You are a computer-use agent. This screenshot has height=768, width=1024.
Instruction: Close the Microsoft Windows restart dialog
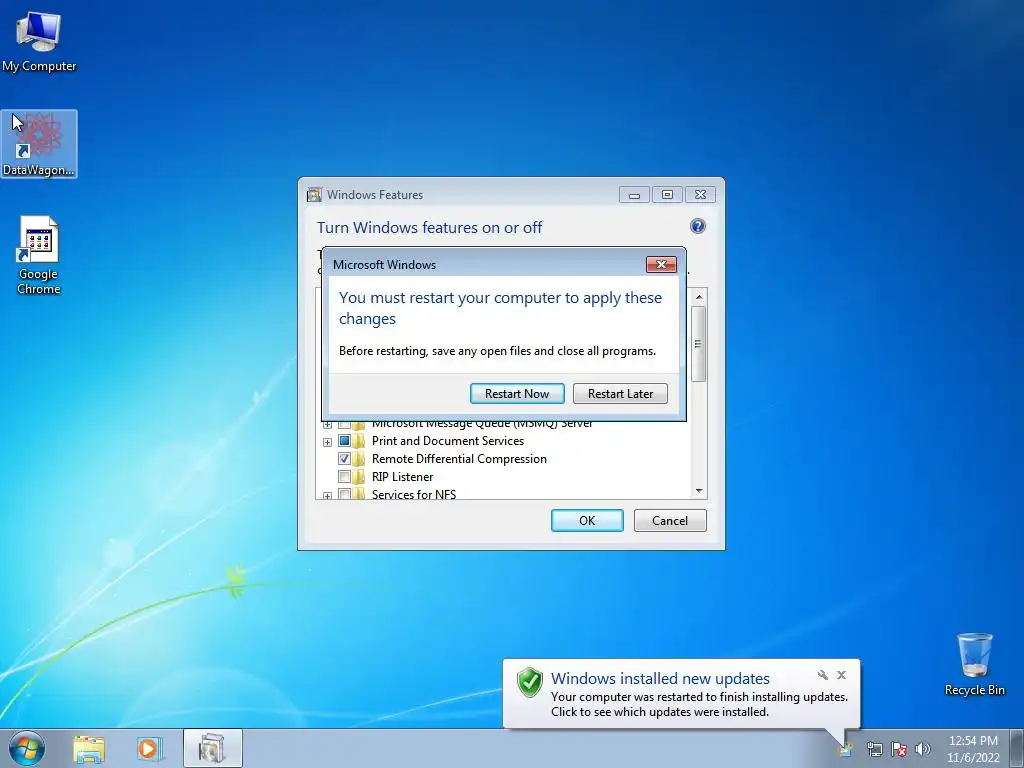click(x=661, y=264)
